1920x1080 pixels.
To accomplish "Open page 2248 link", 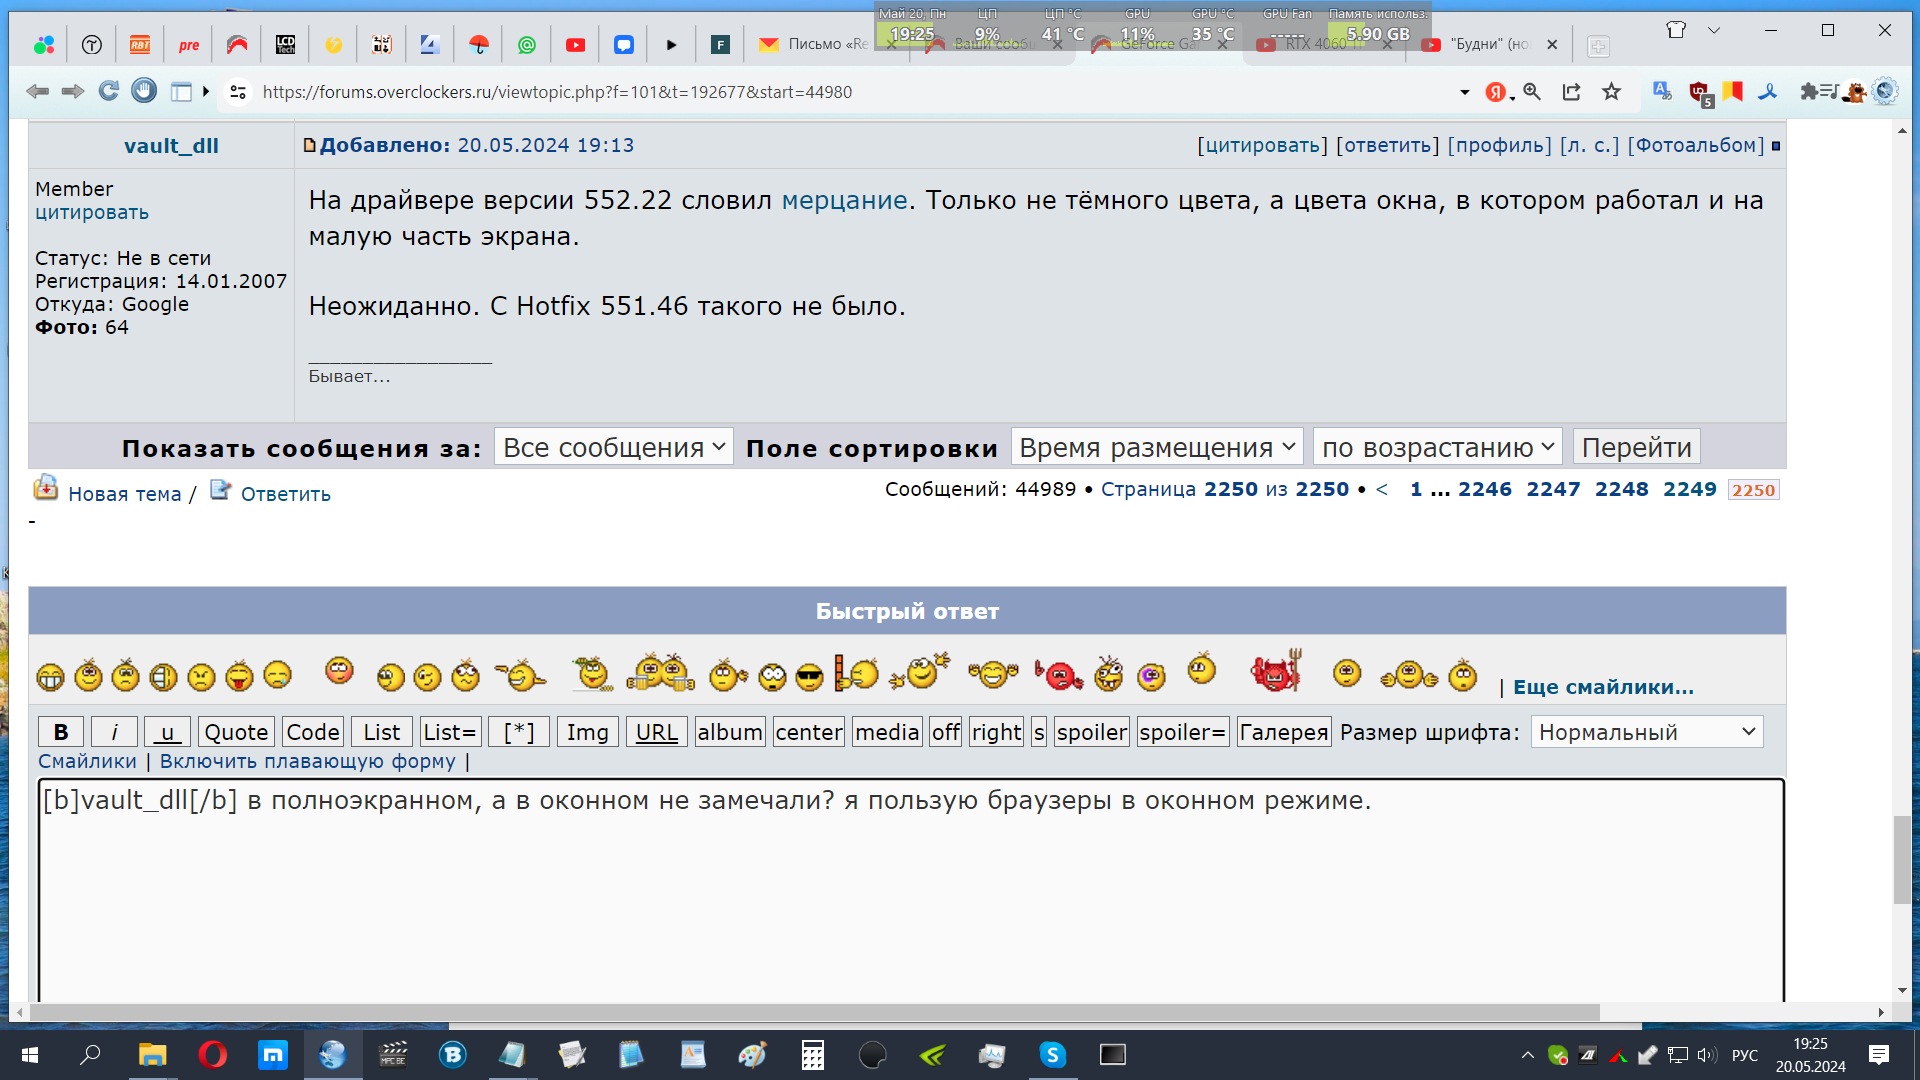I will [x=1621, y=489].
